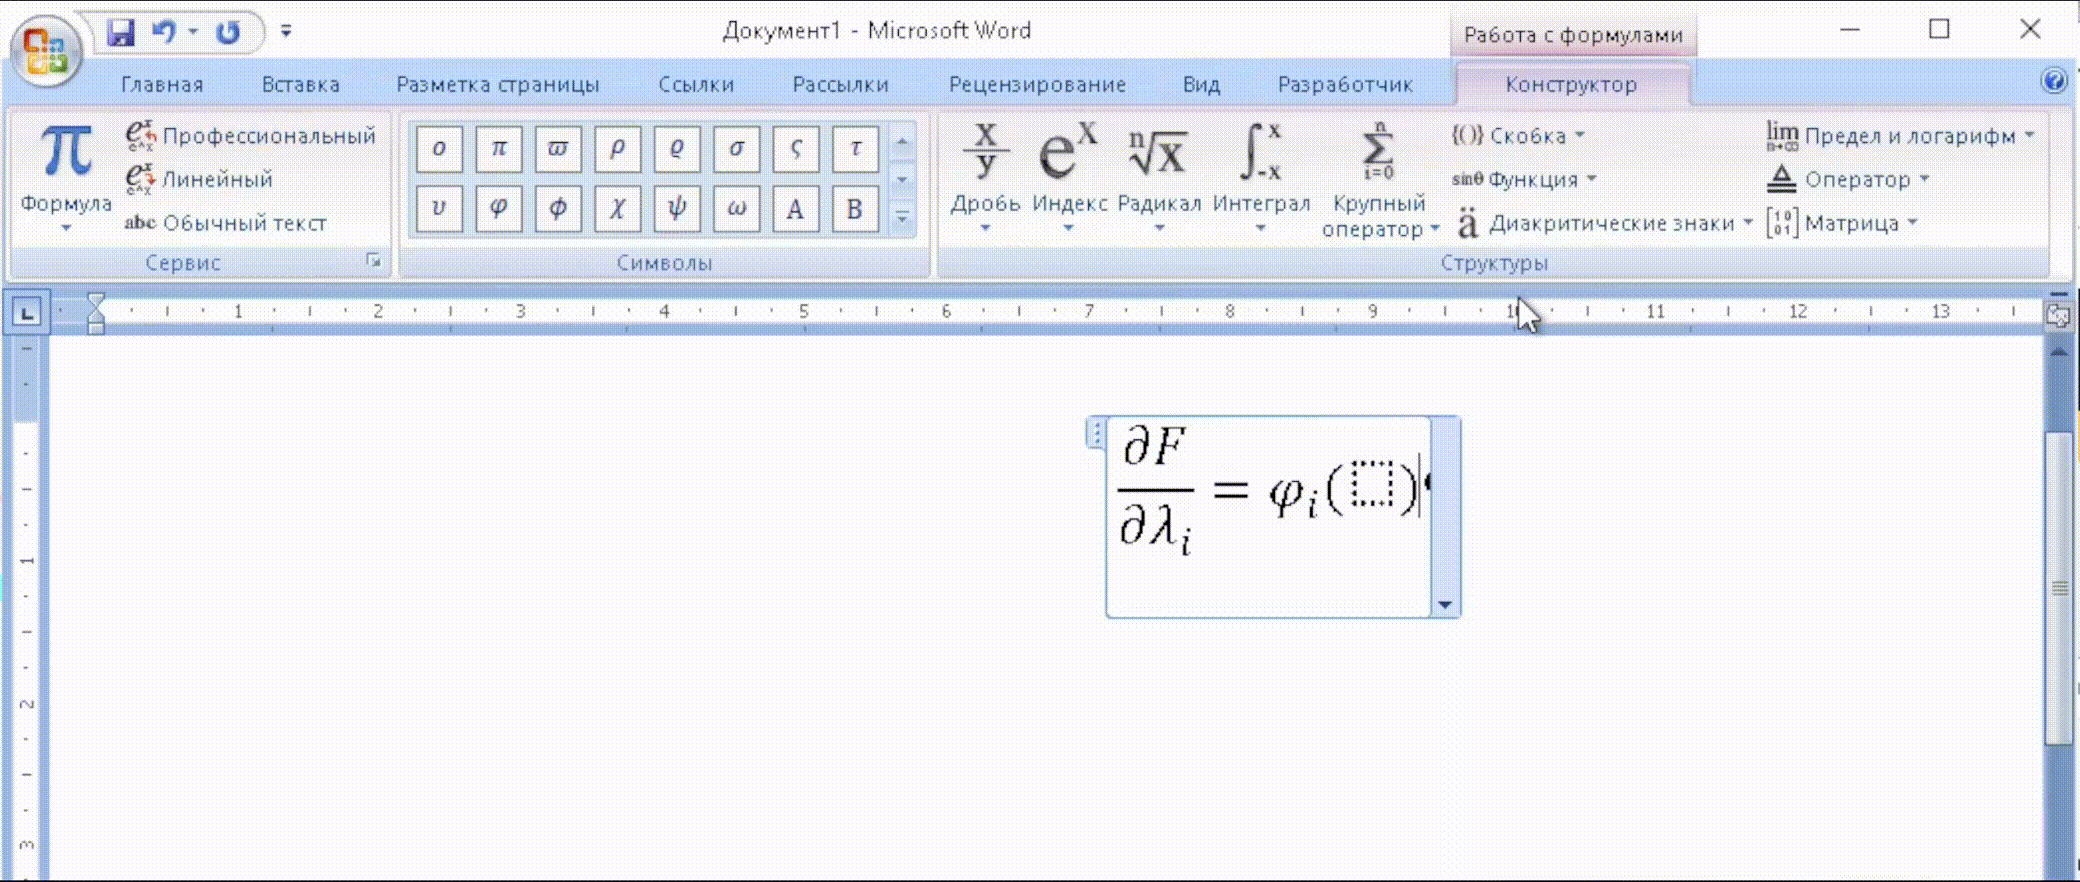Insert the sigma symbol
The width and height of the screenshot is (2080, 882).
tap(736, 150)
